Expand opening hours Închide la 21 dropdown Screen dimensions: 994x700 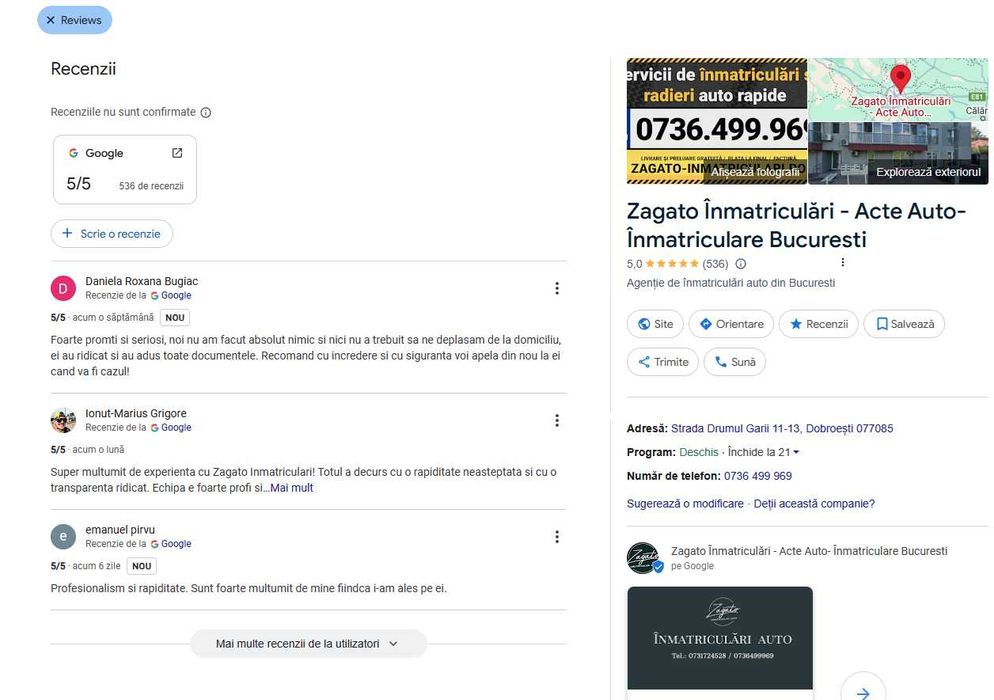[763, 452]
